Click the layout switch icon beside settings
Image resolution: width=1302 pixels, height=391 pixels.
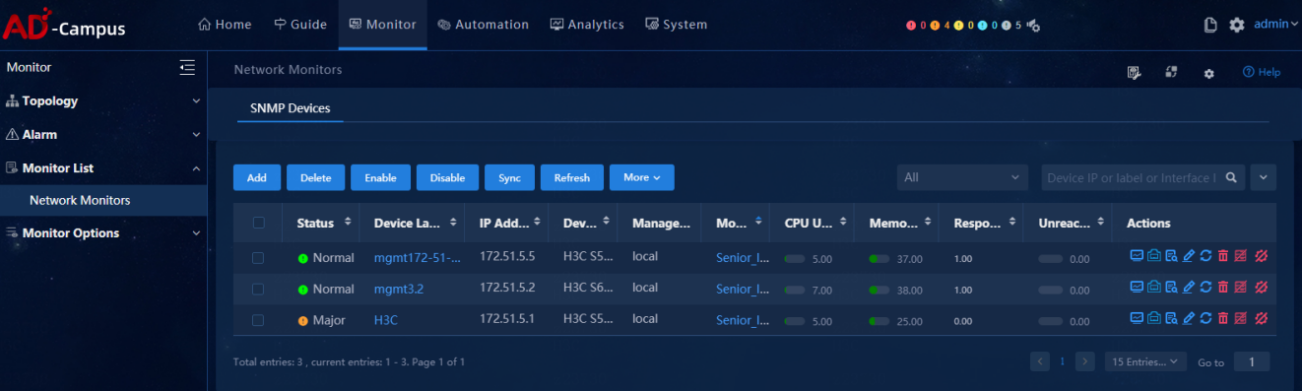pos(1171,72)
